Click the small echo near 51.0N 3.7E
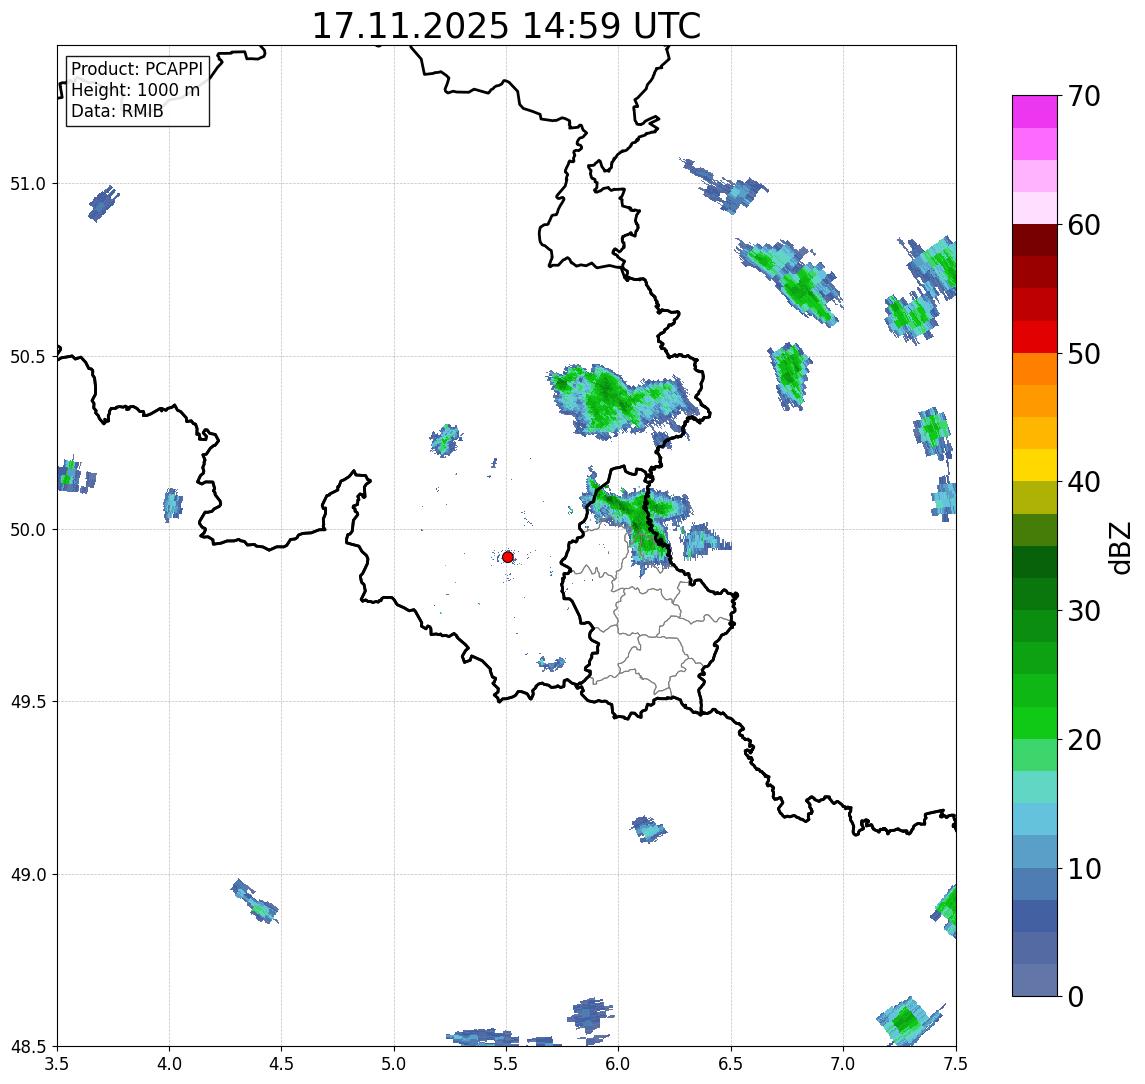The height and width of the screenshot is (1084, 1145). coord(103,203)
